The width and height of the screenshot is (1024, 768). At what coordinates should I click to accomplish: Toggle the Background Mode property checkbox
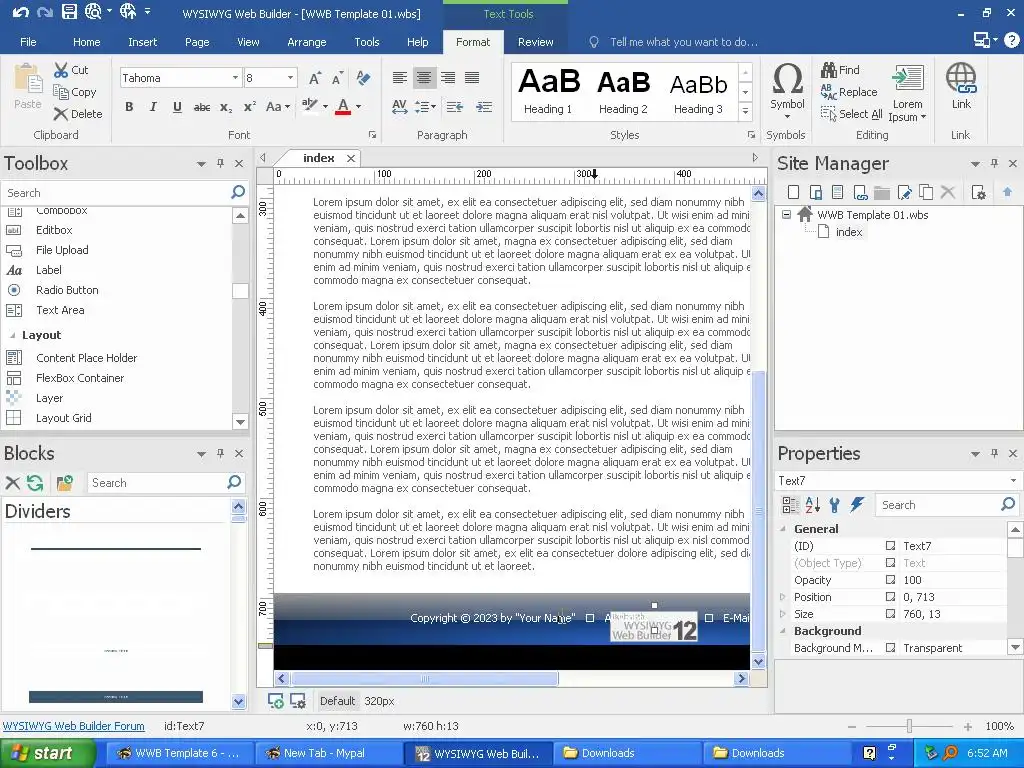click(x=890, y=647)
